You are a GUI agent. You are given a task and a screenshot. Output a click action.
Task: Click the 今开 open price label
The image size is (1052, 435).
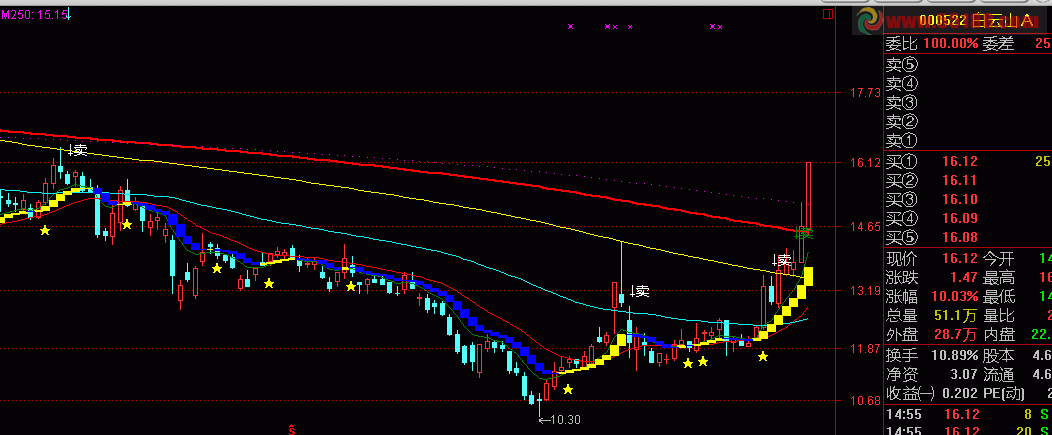click(1000, 258)
